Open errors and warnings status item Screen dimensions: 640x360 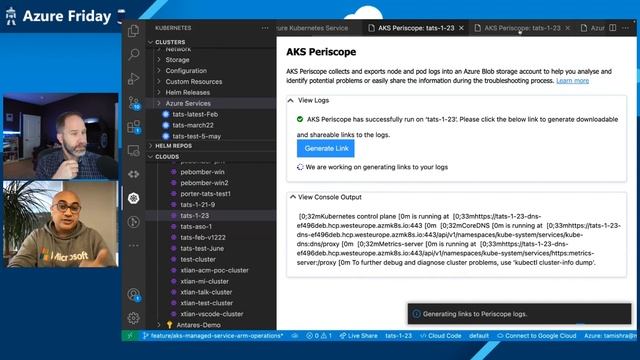pos(319,336)
